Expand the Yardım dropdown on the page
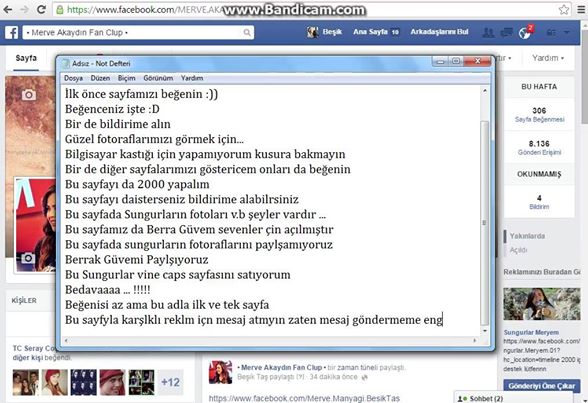 pos(548,58)
